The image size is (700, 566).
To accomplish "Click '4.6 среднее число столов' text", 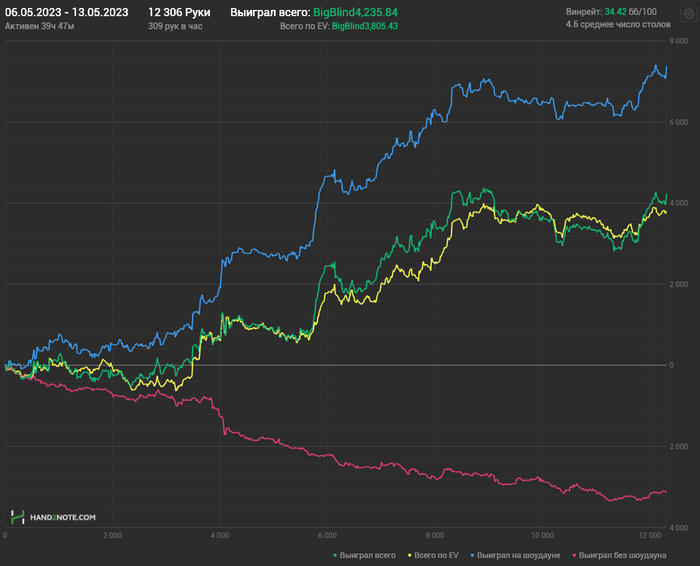I will pos(618,25).
